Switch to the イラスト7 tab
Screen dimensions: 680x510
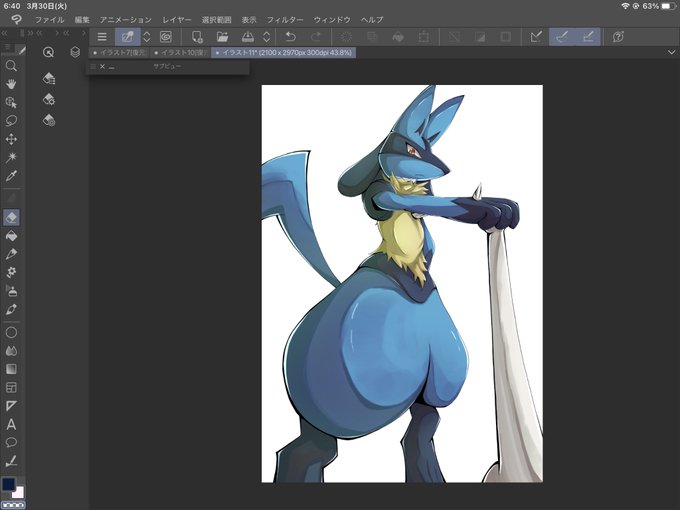120,52
